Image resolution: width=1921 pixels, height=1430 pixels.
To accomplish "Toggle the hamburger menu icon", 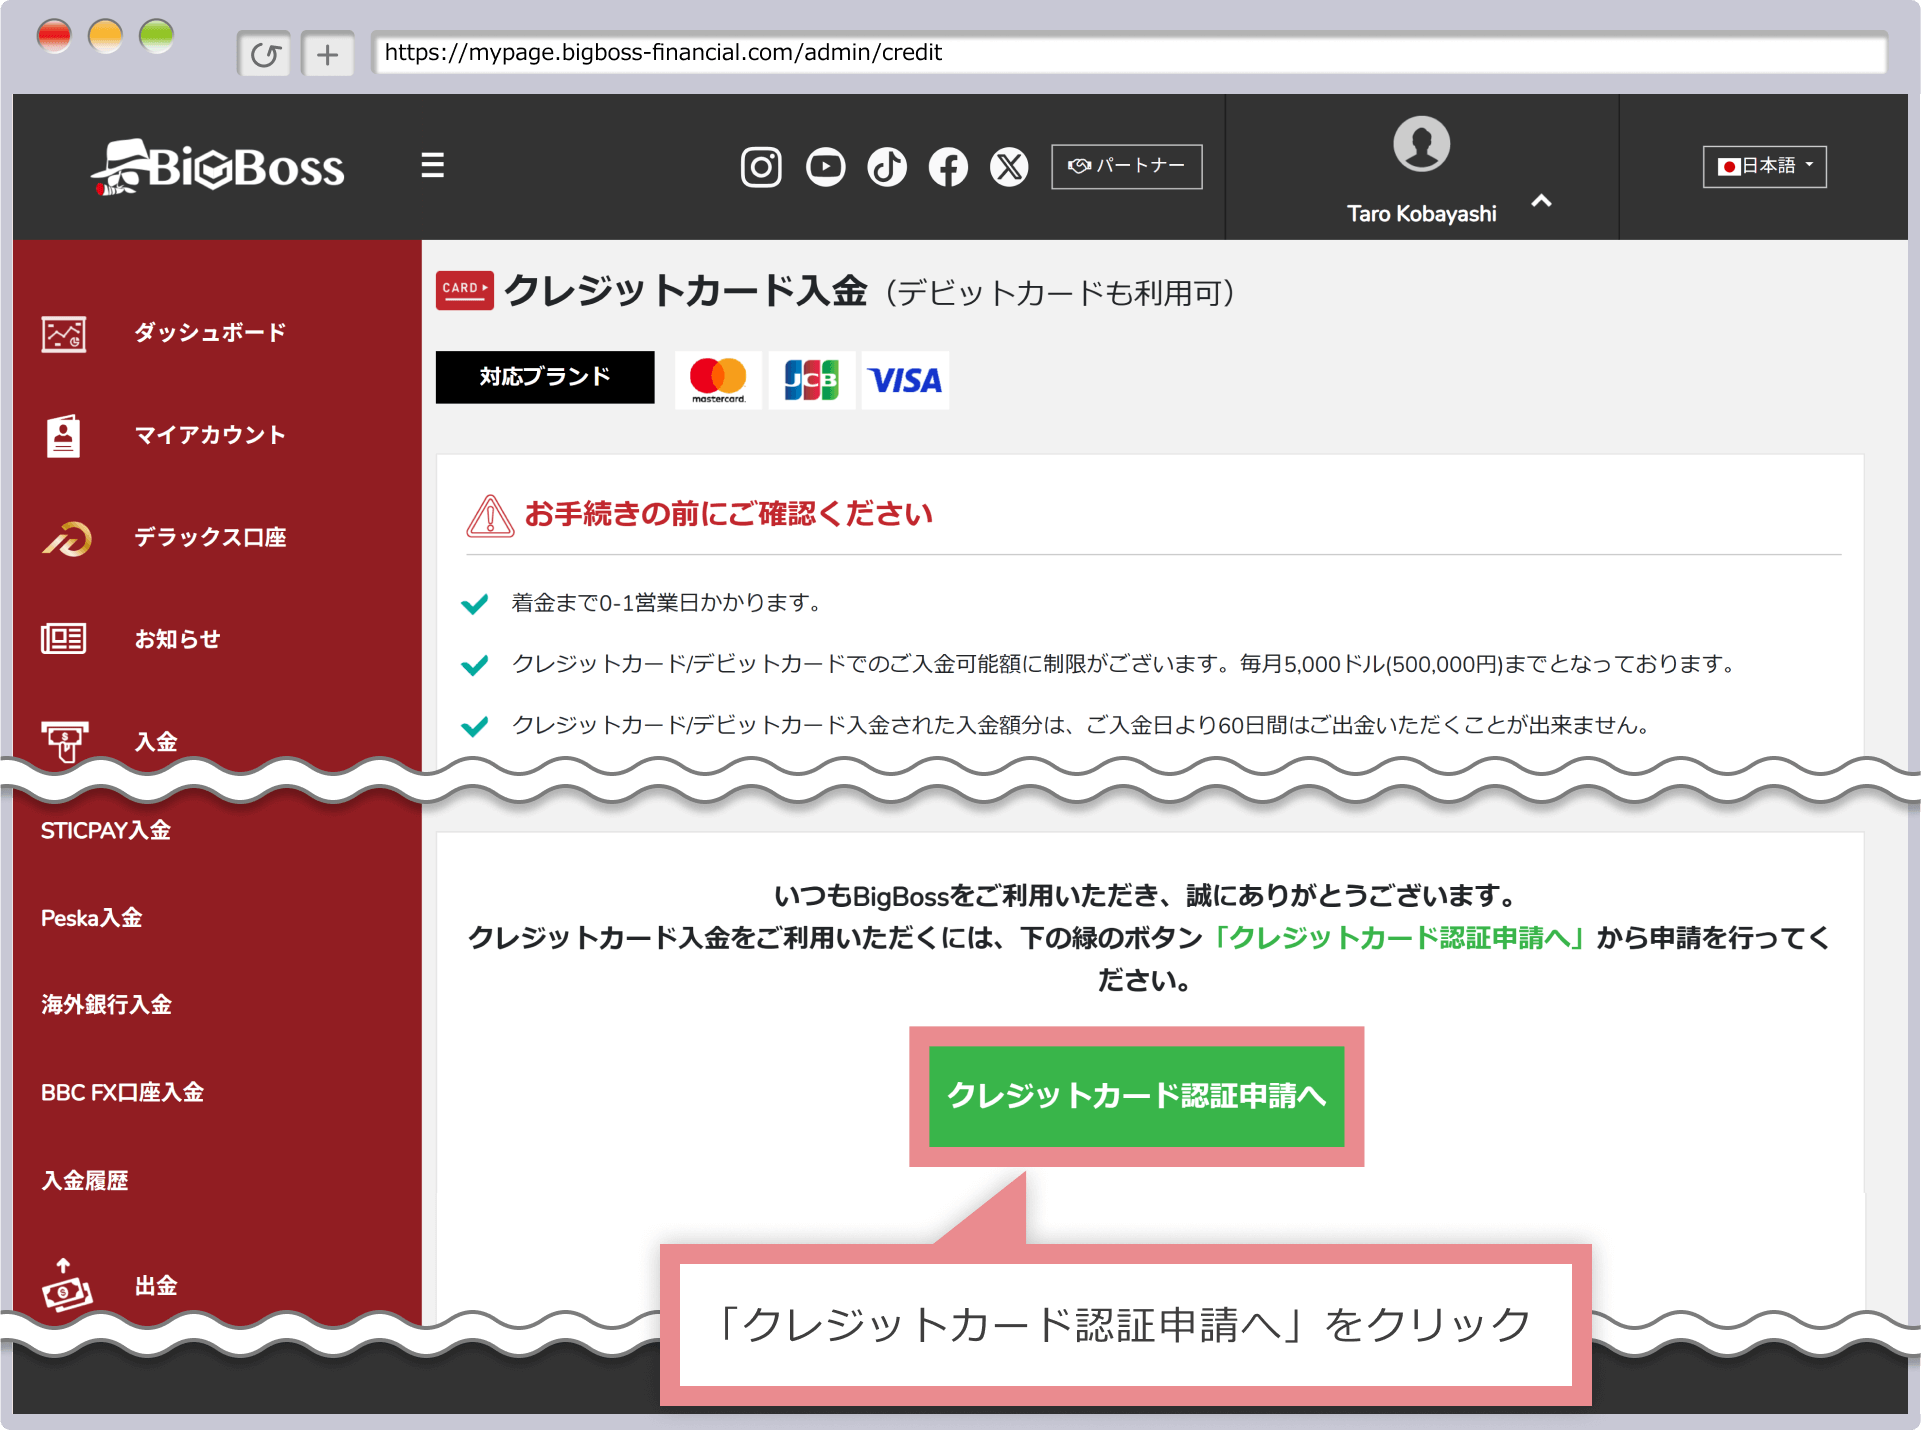I will (432, 165).
